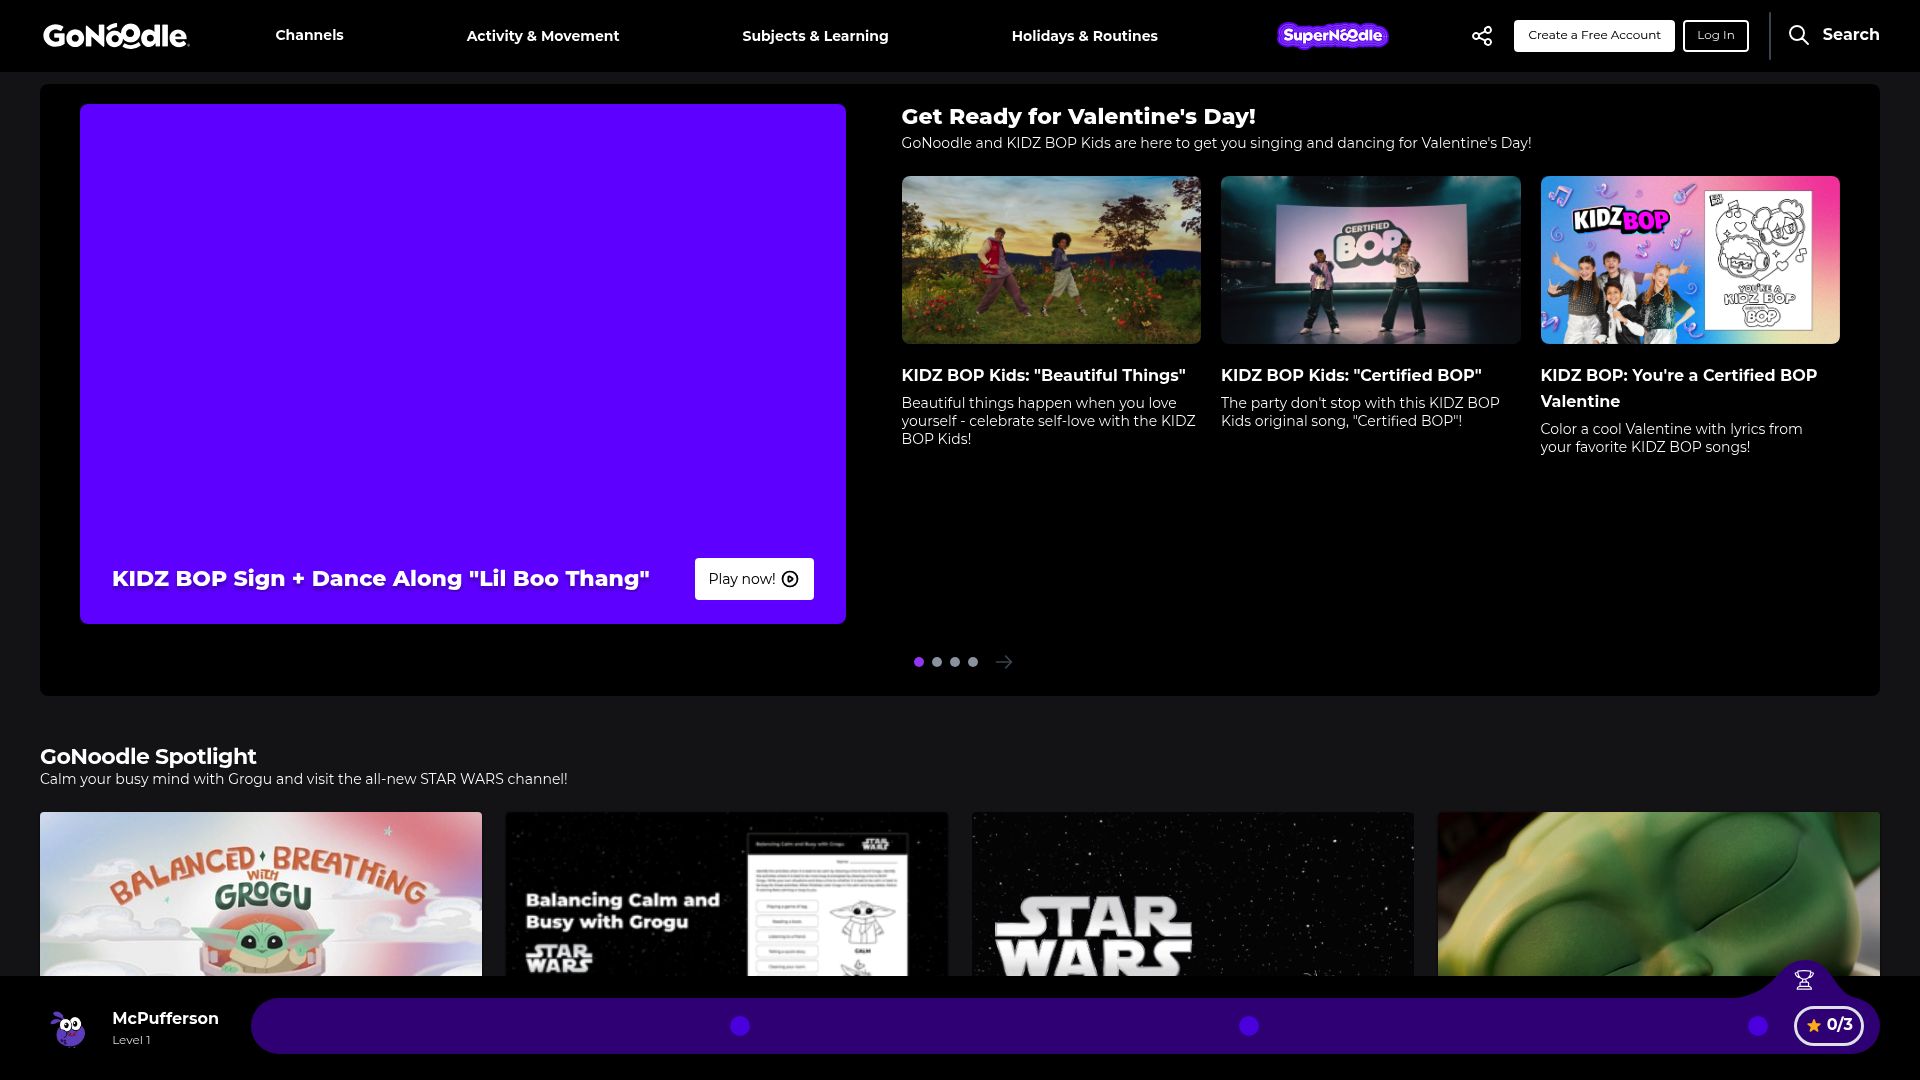Advance the carousel with the right arrow

click(1004, 661)
